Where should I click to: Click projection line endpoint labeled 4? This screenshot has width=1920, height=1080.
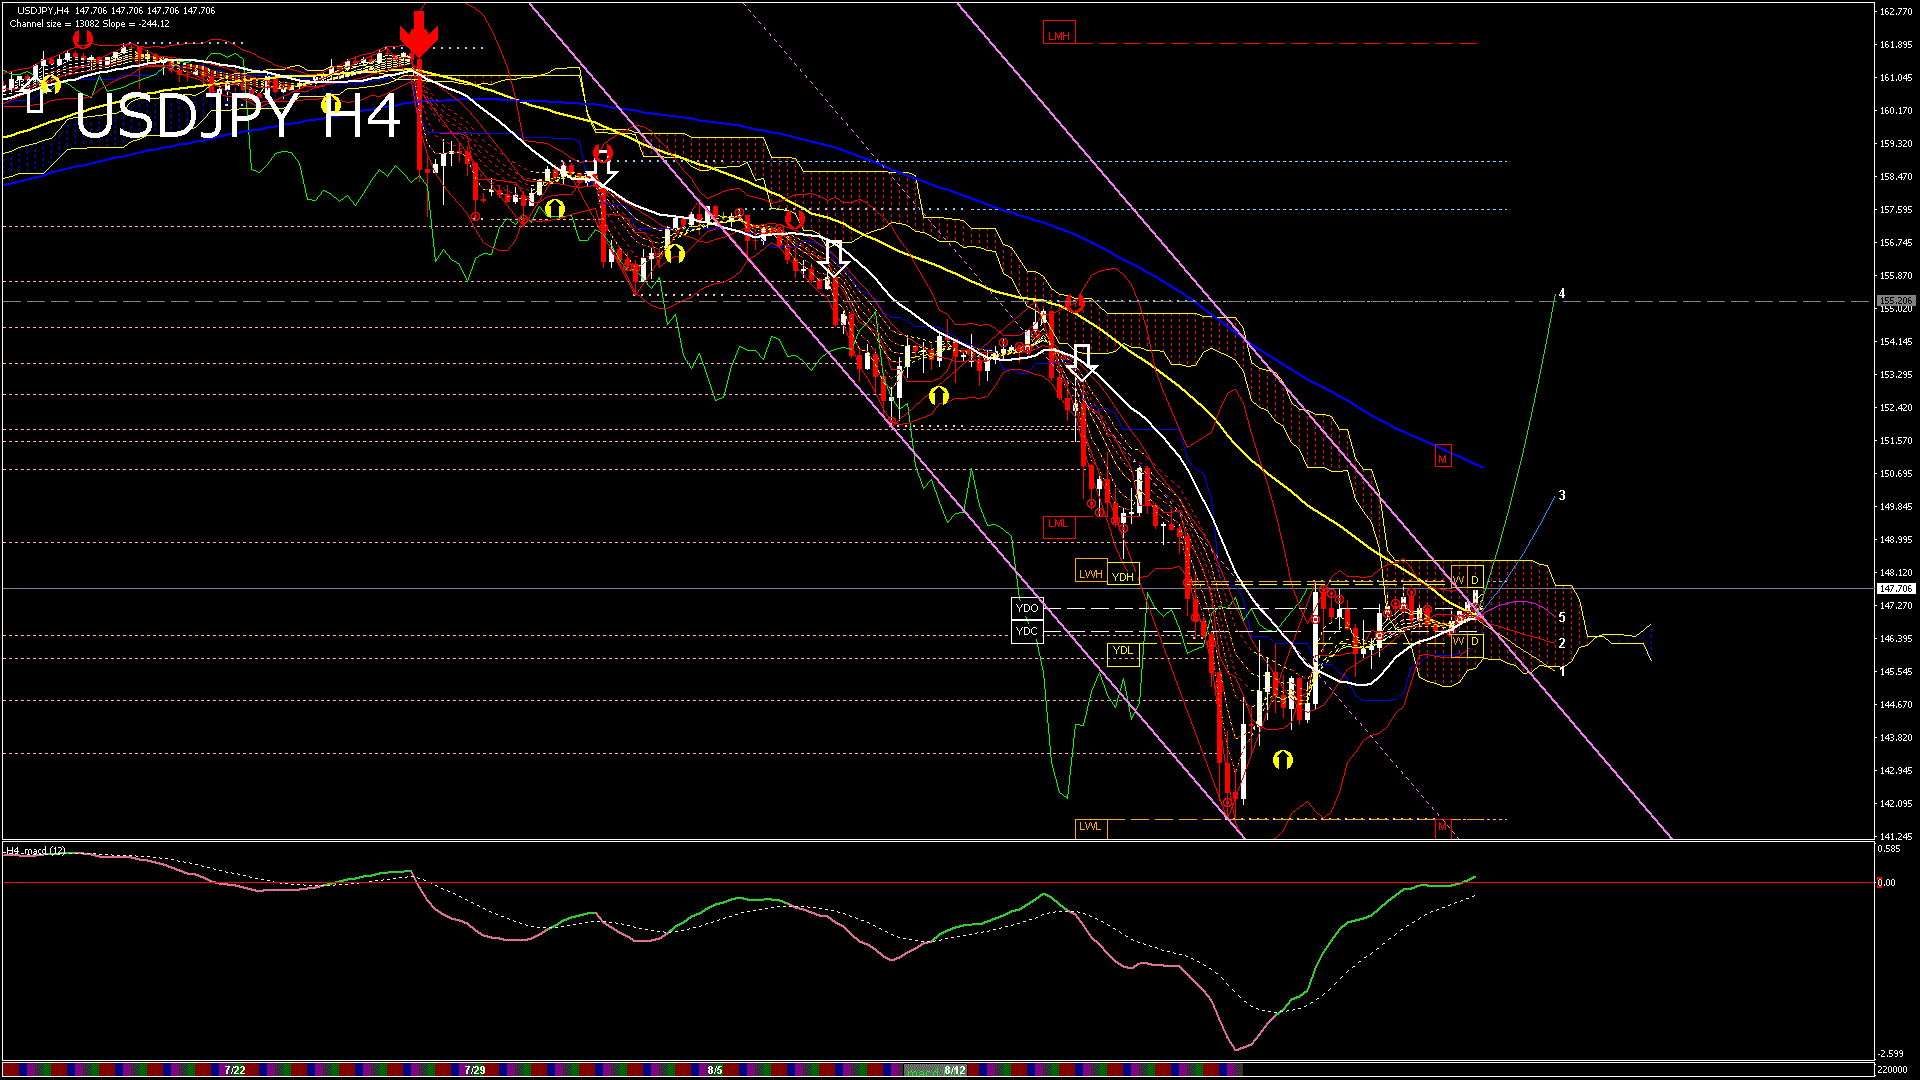point(1562,294)
